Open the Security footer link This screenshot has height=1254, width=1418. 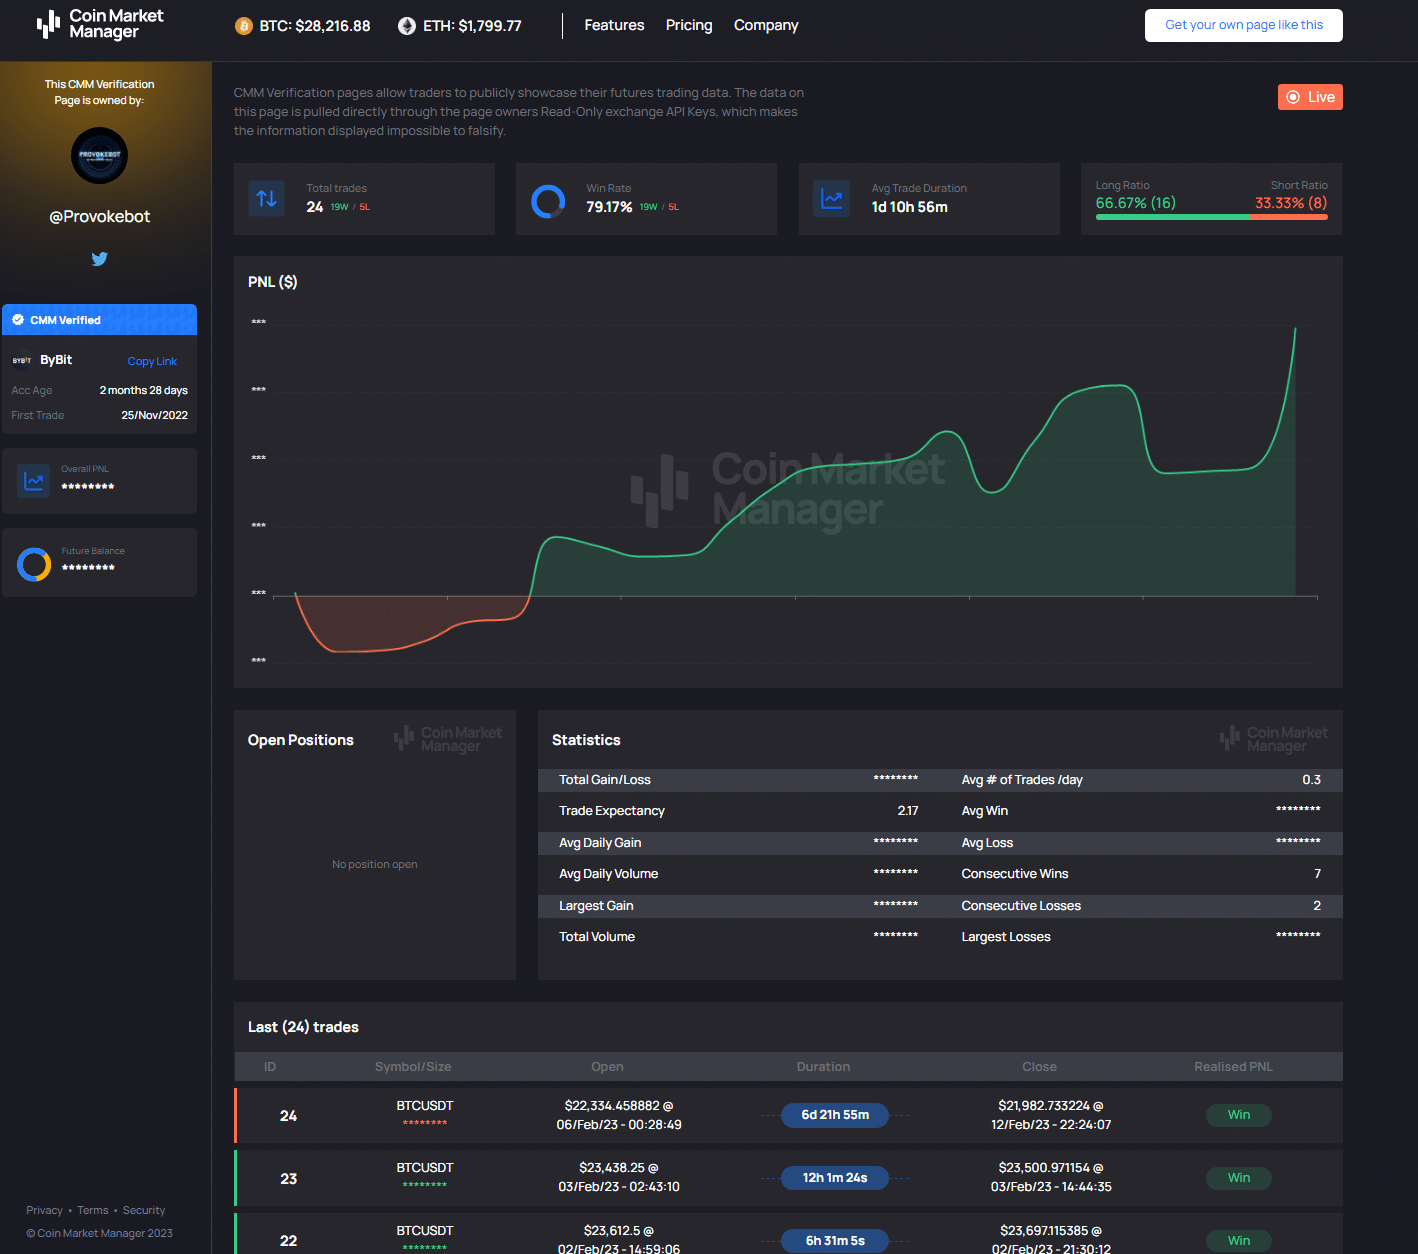pos(144,1210)
